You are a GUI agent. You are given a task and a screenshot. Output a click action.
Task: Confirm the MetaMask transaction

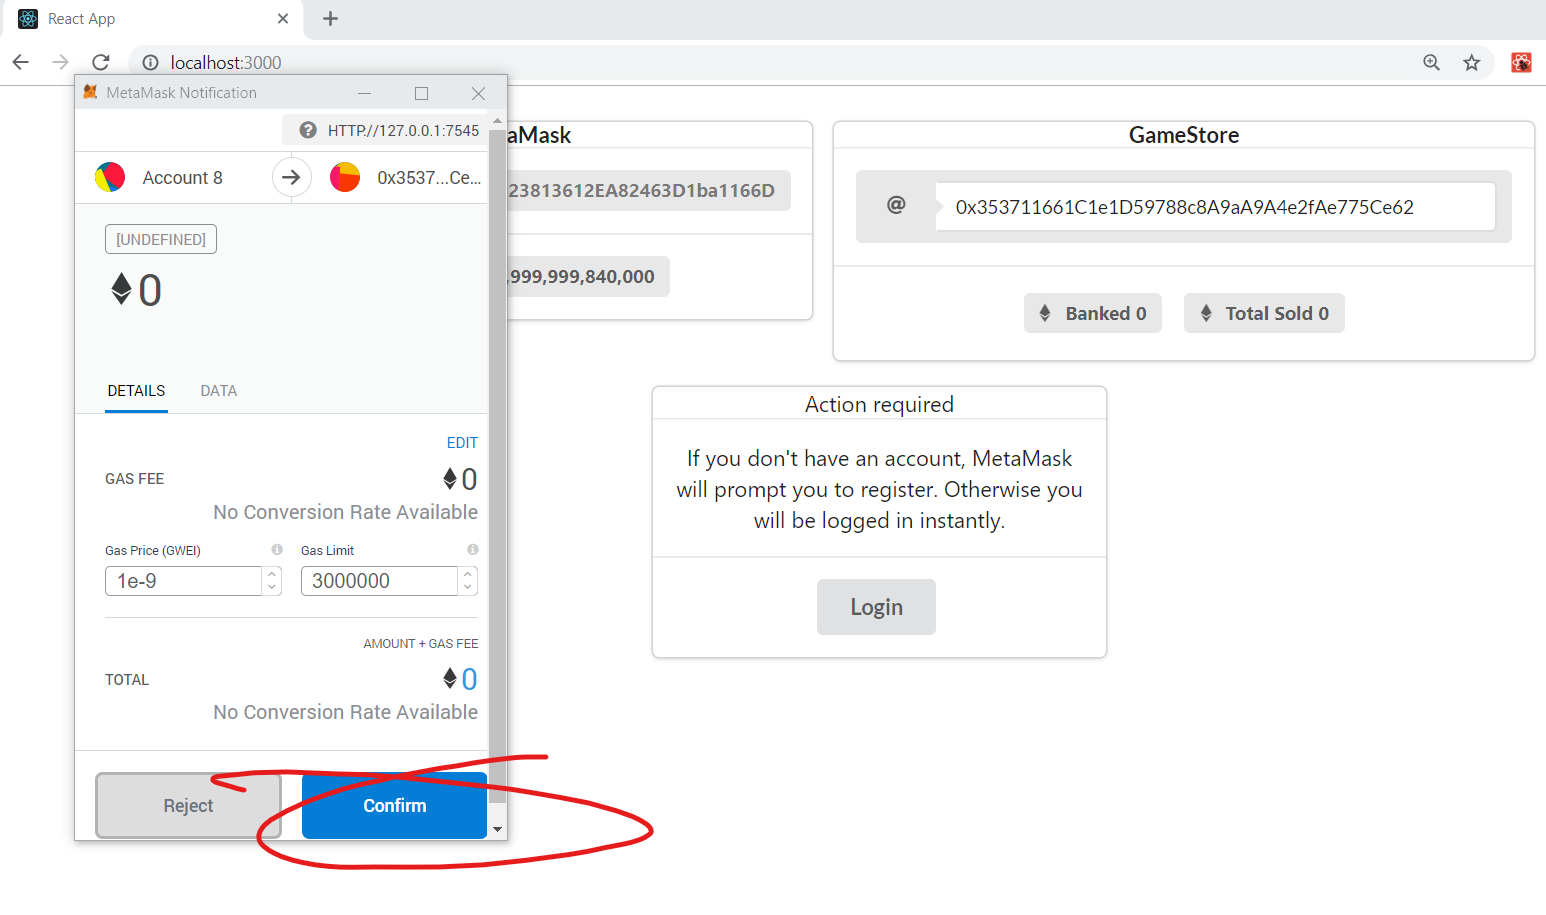[x=394, y=805]
